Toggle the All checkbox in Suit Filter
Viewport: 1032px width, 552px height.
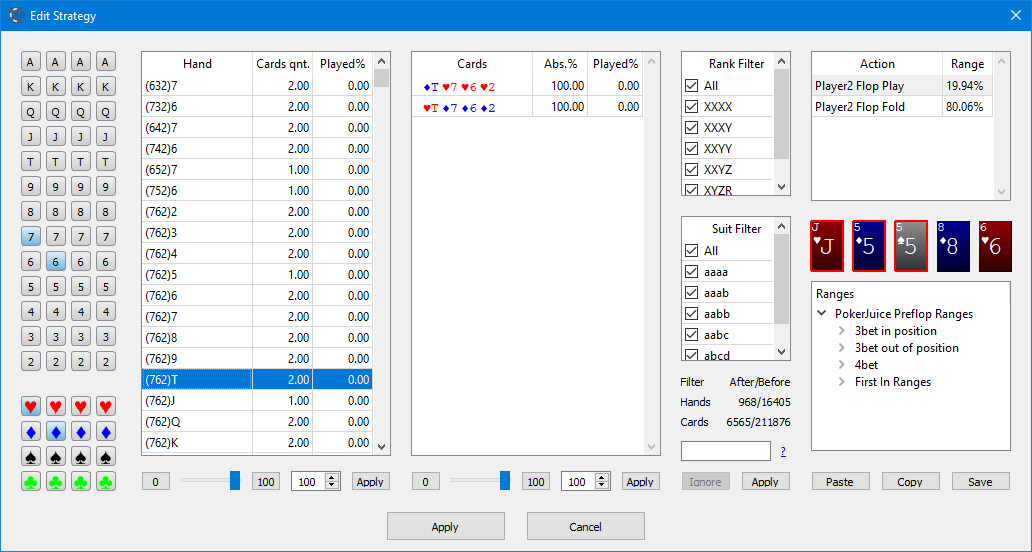point(691,251)
